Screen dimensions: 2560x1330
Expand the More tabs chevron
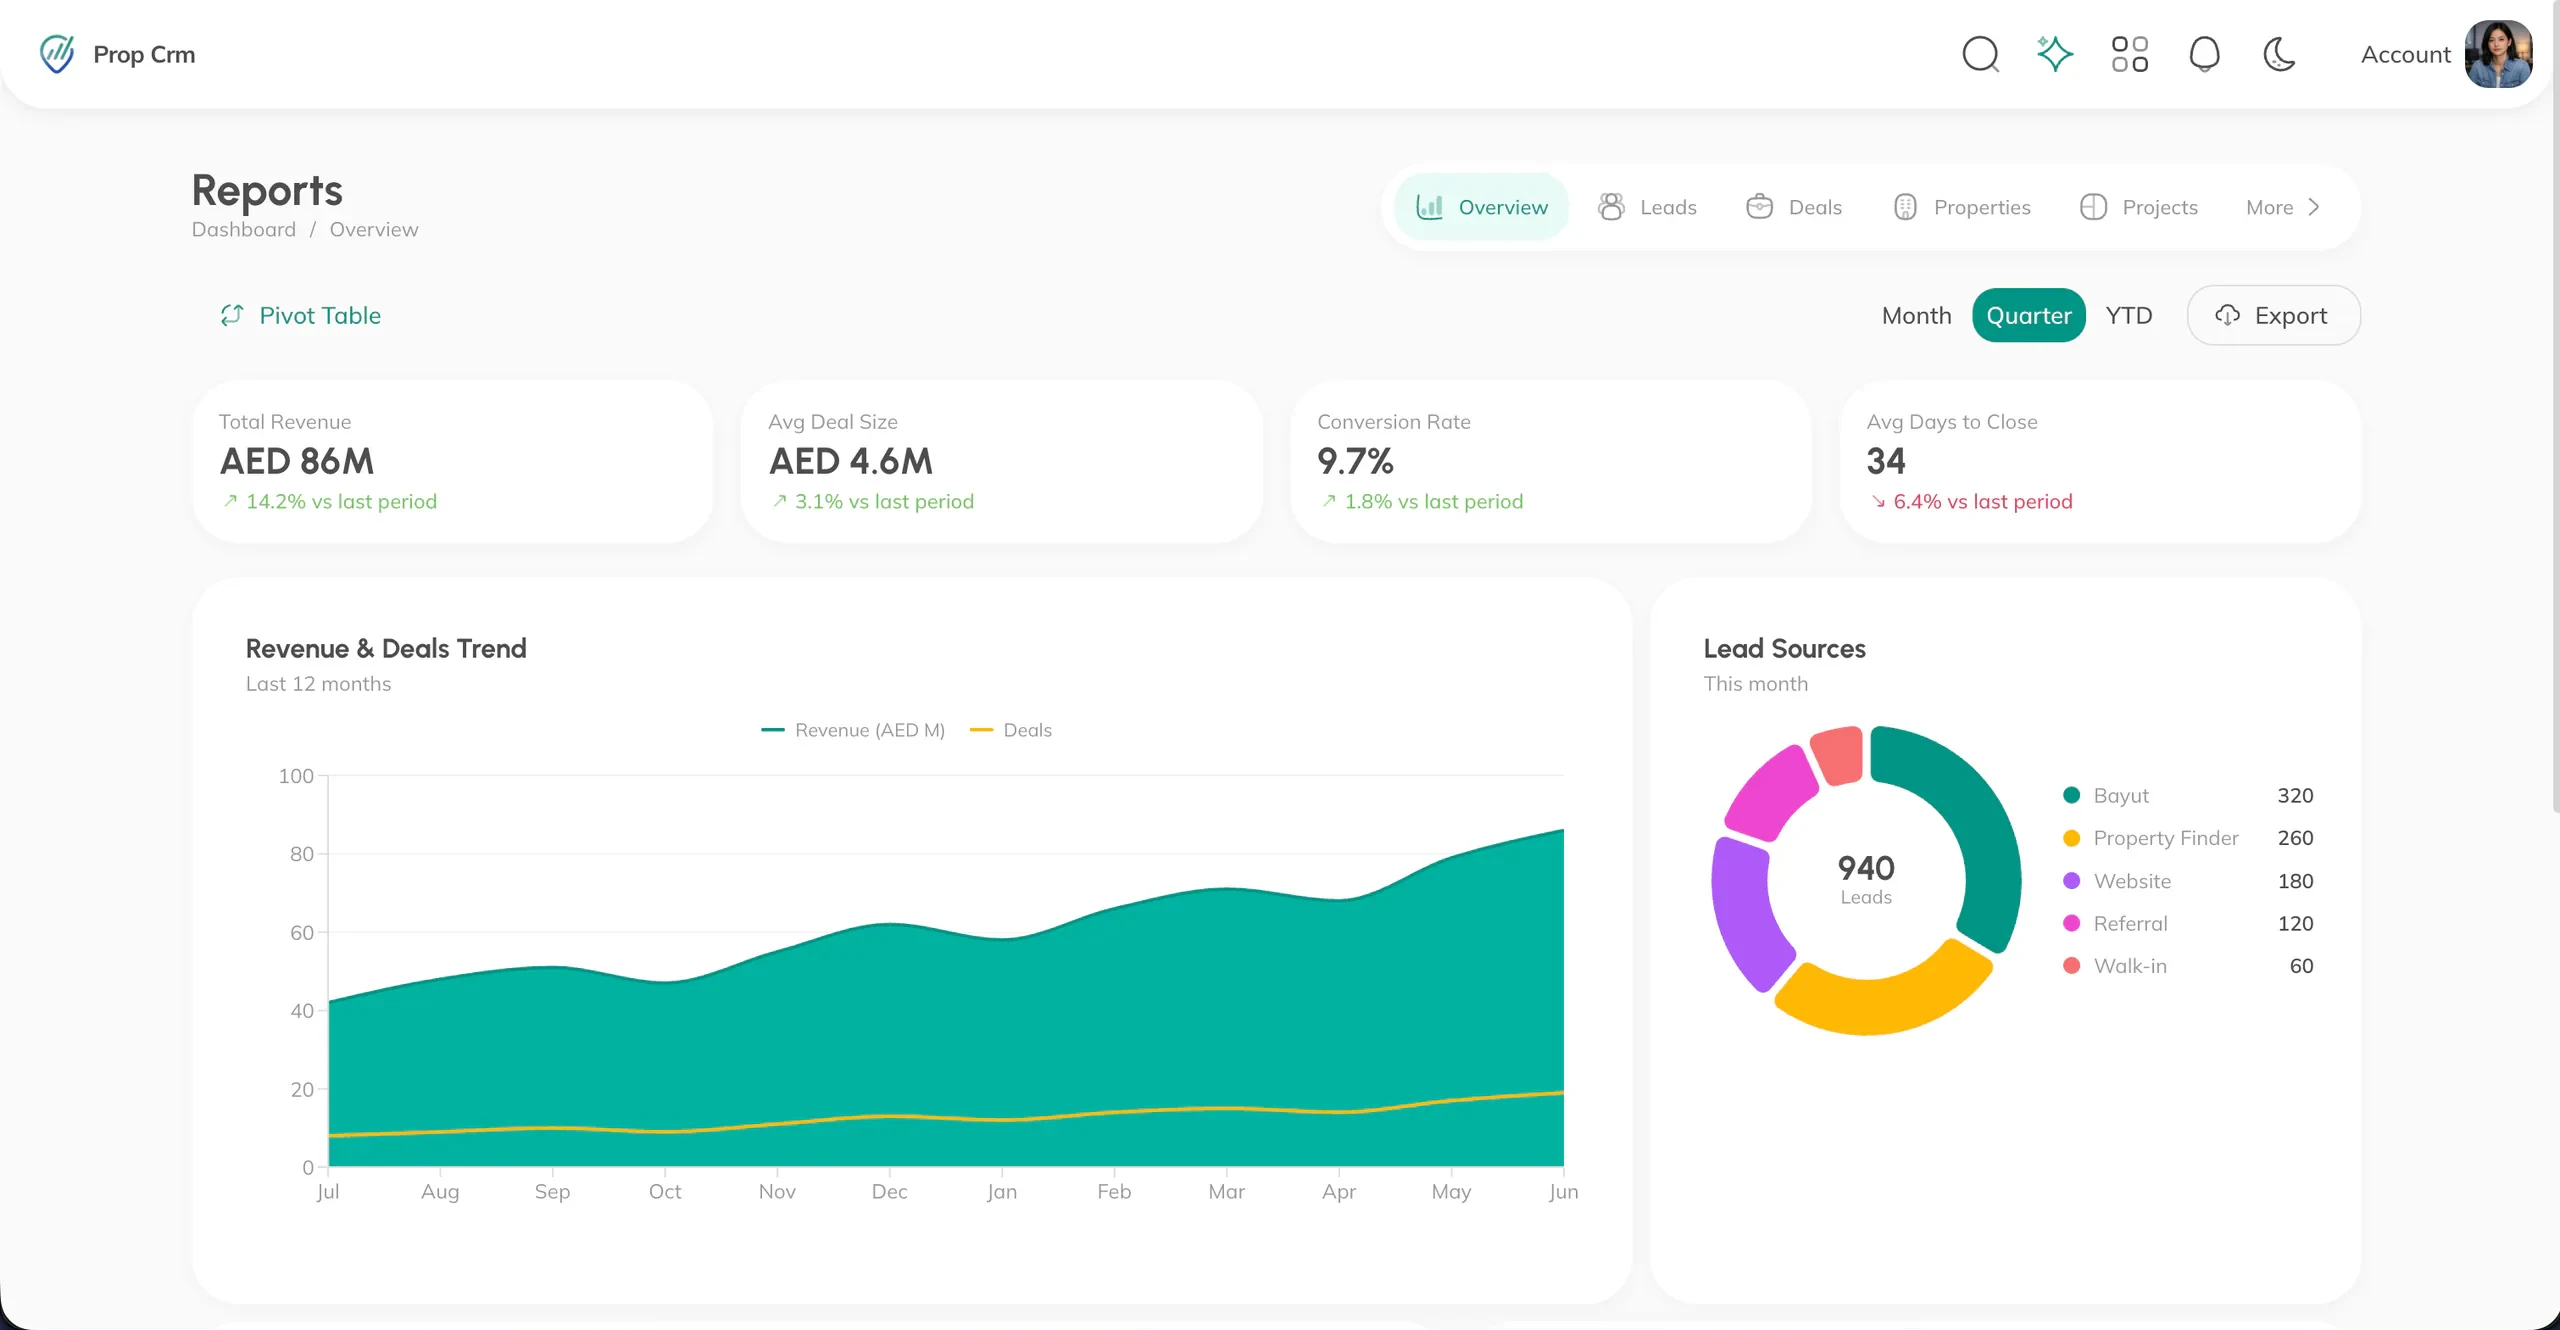[x=2313, y=207]
